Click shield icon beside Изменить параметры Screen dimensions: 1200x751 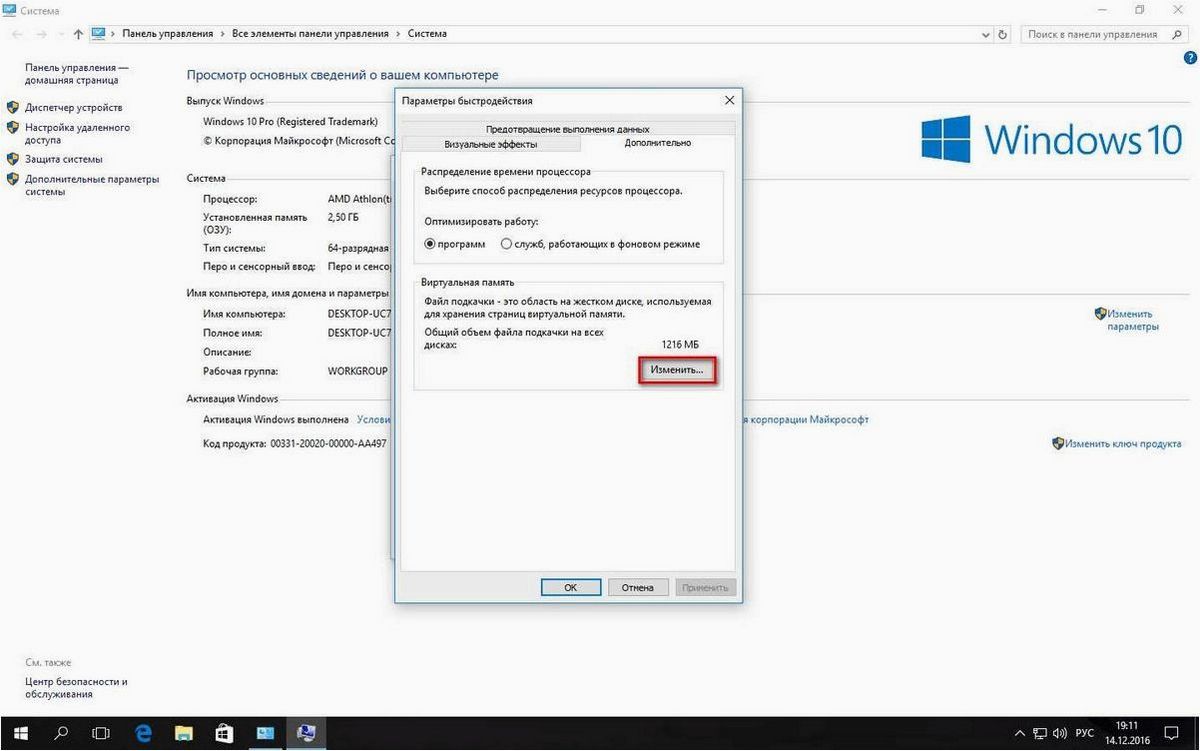pyautogui.click(x=1101, y=314)
